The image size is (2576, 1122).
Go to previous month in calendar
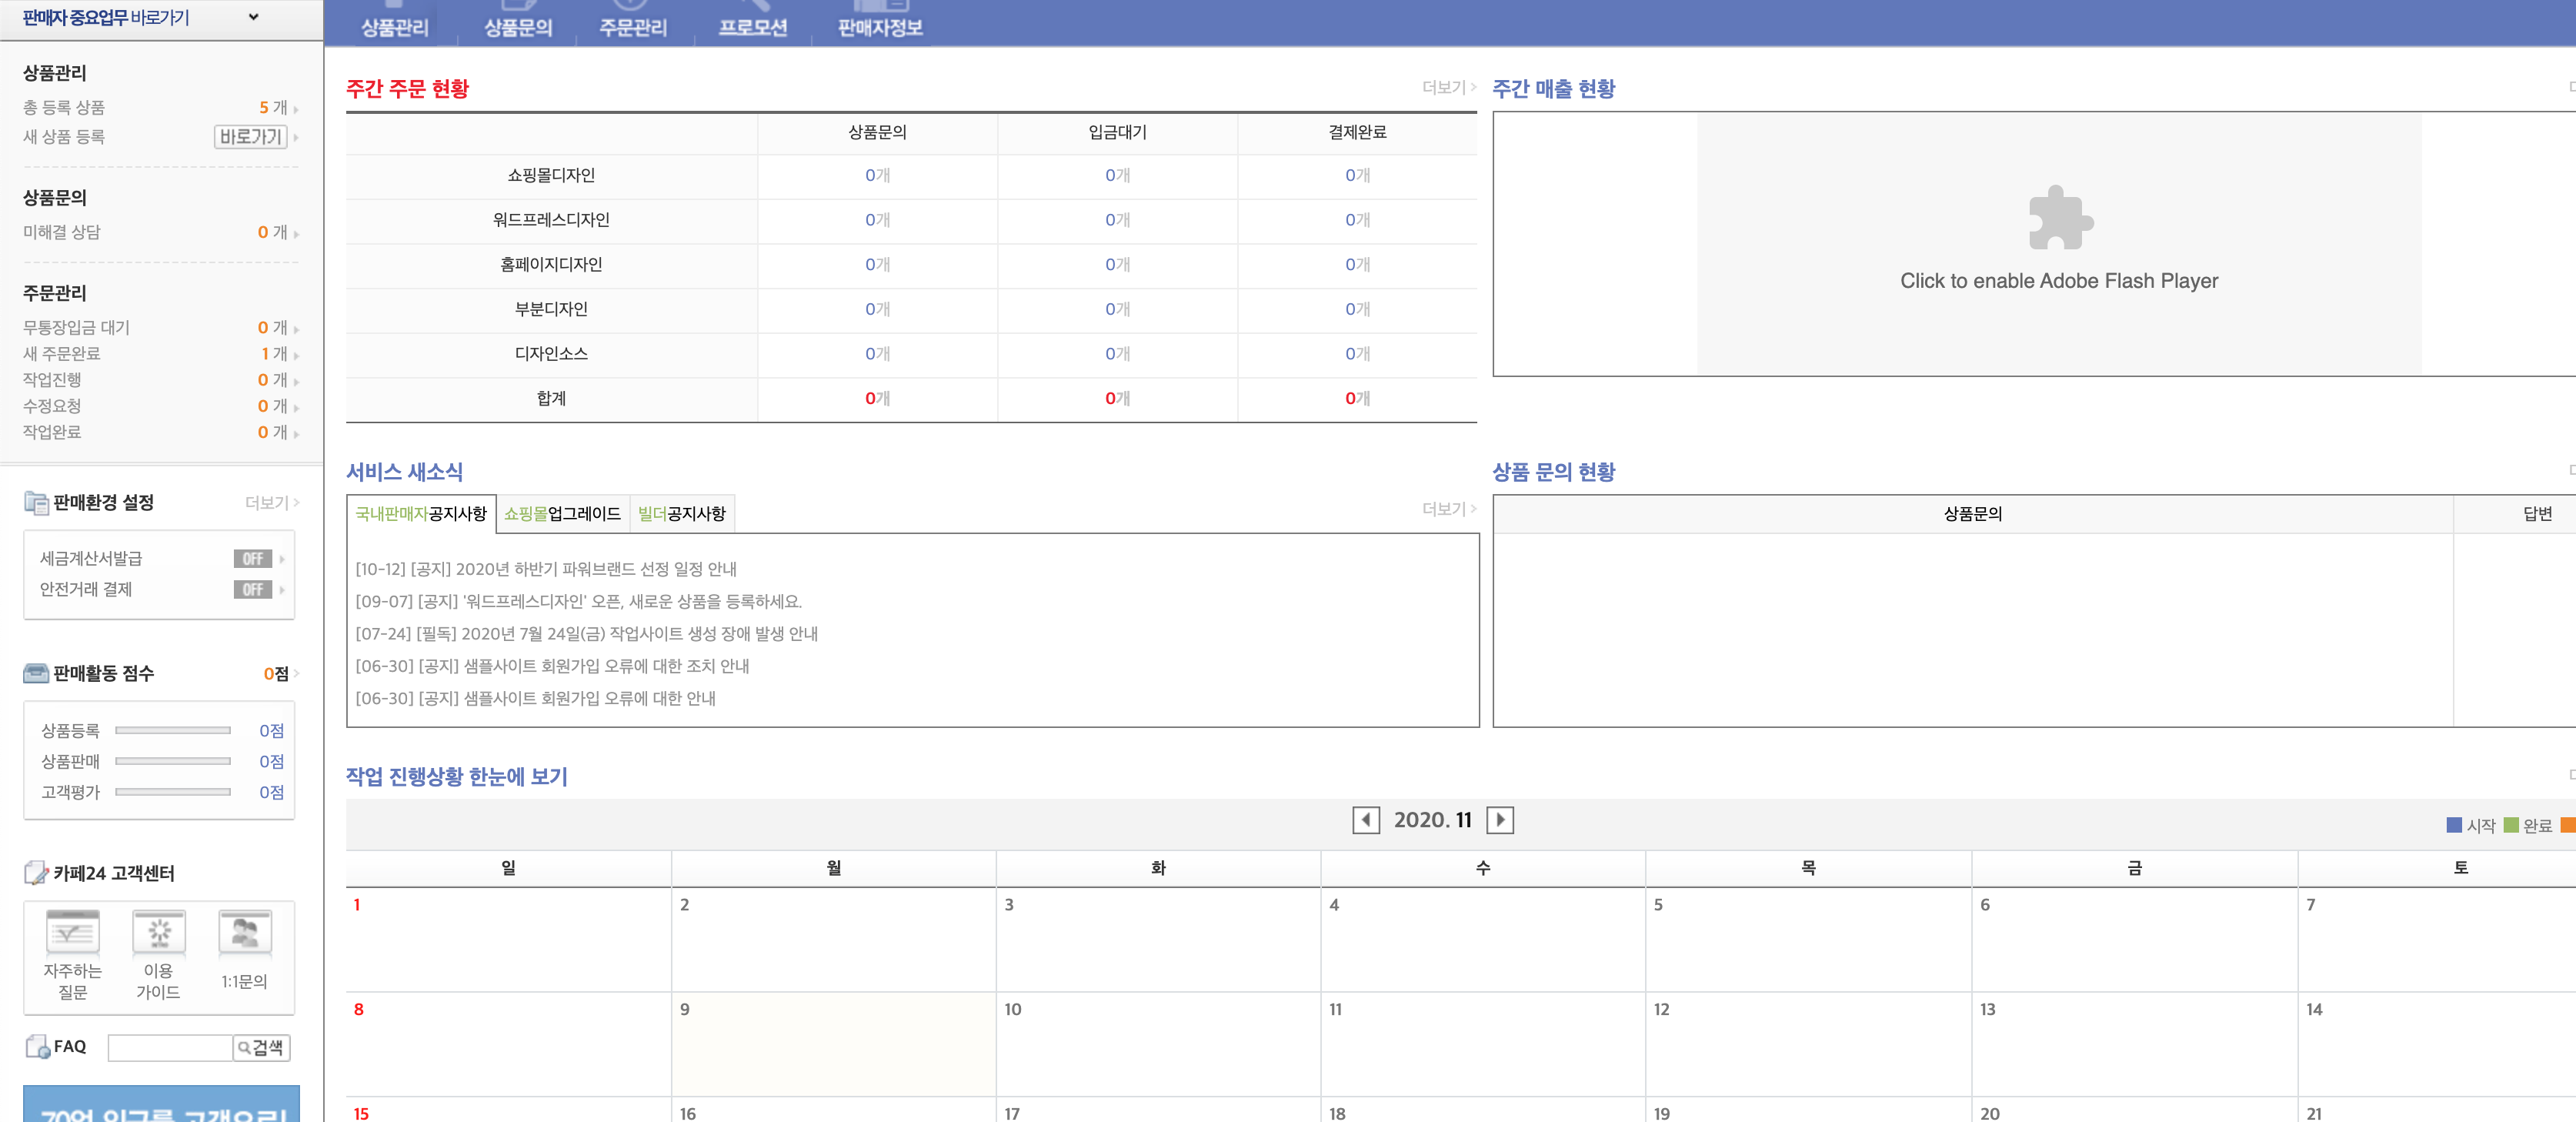[x=1365, y=820]
